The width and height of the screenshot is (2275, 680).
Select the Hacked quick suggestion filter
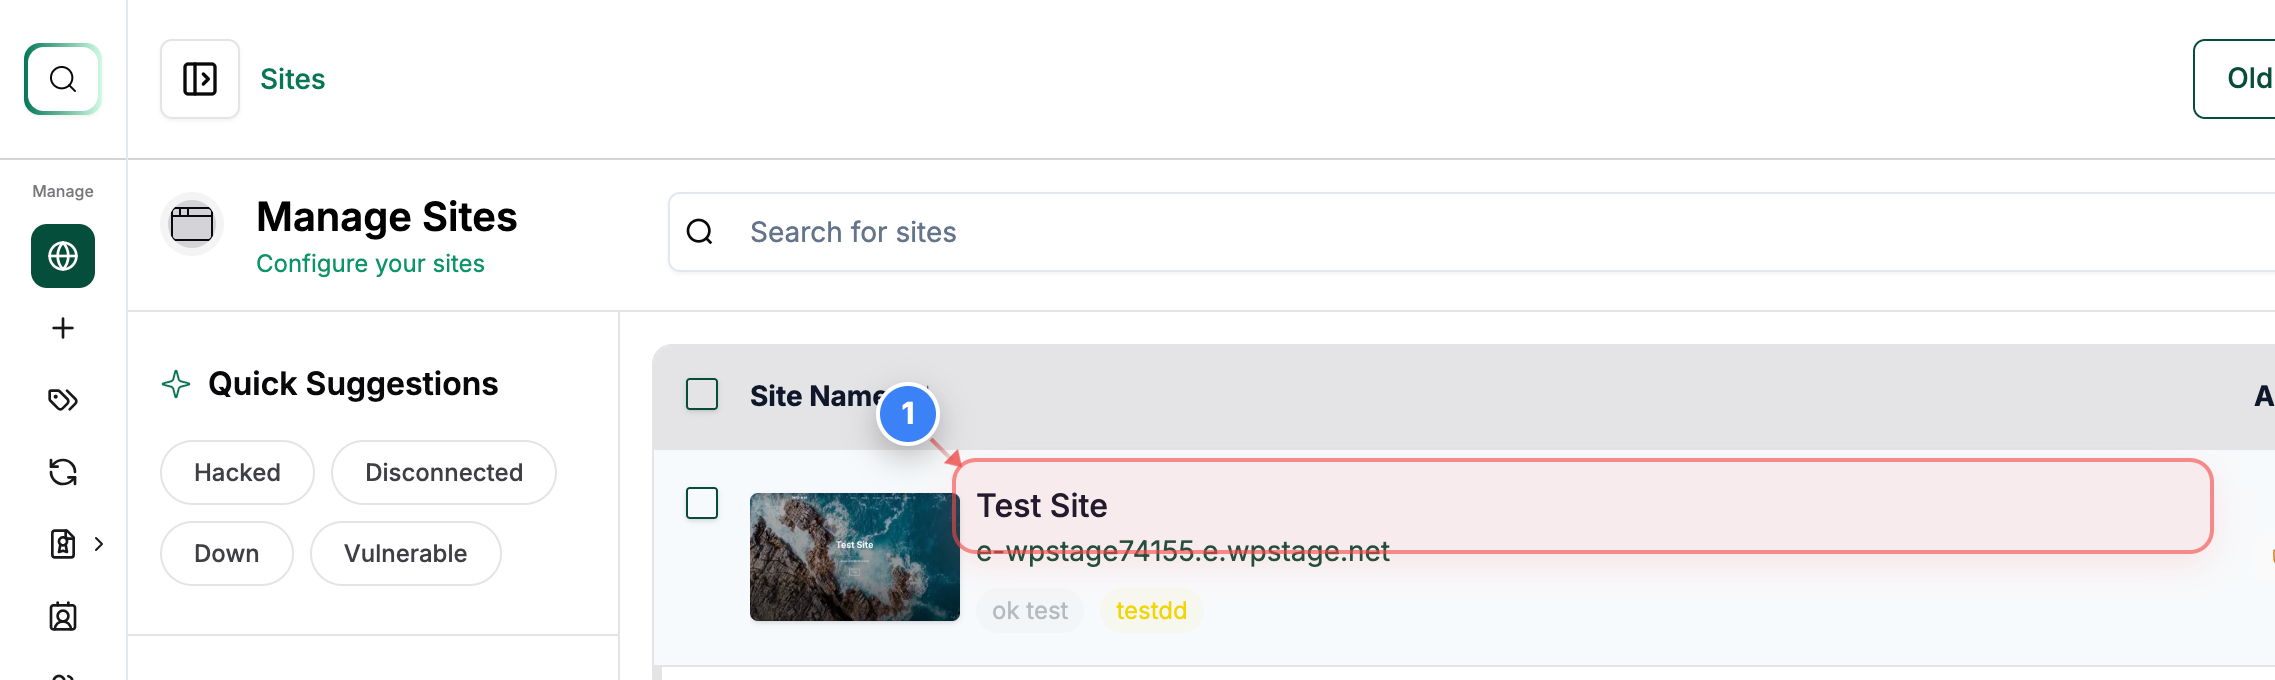point(236,472)
